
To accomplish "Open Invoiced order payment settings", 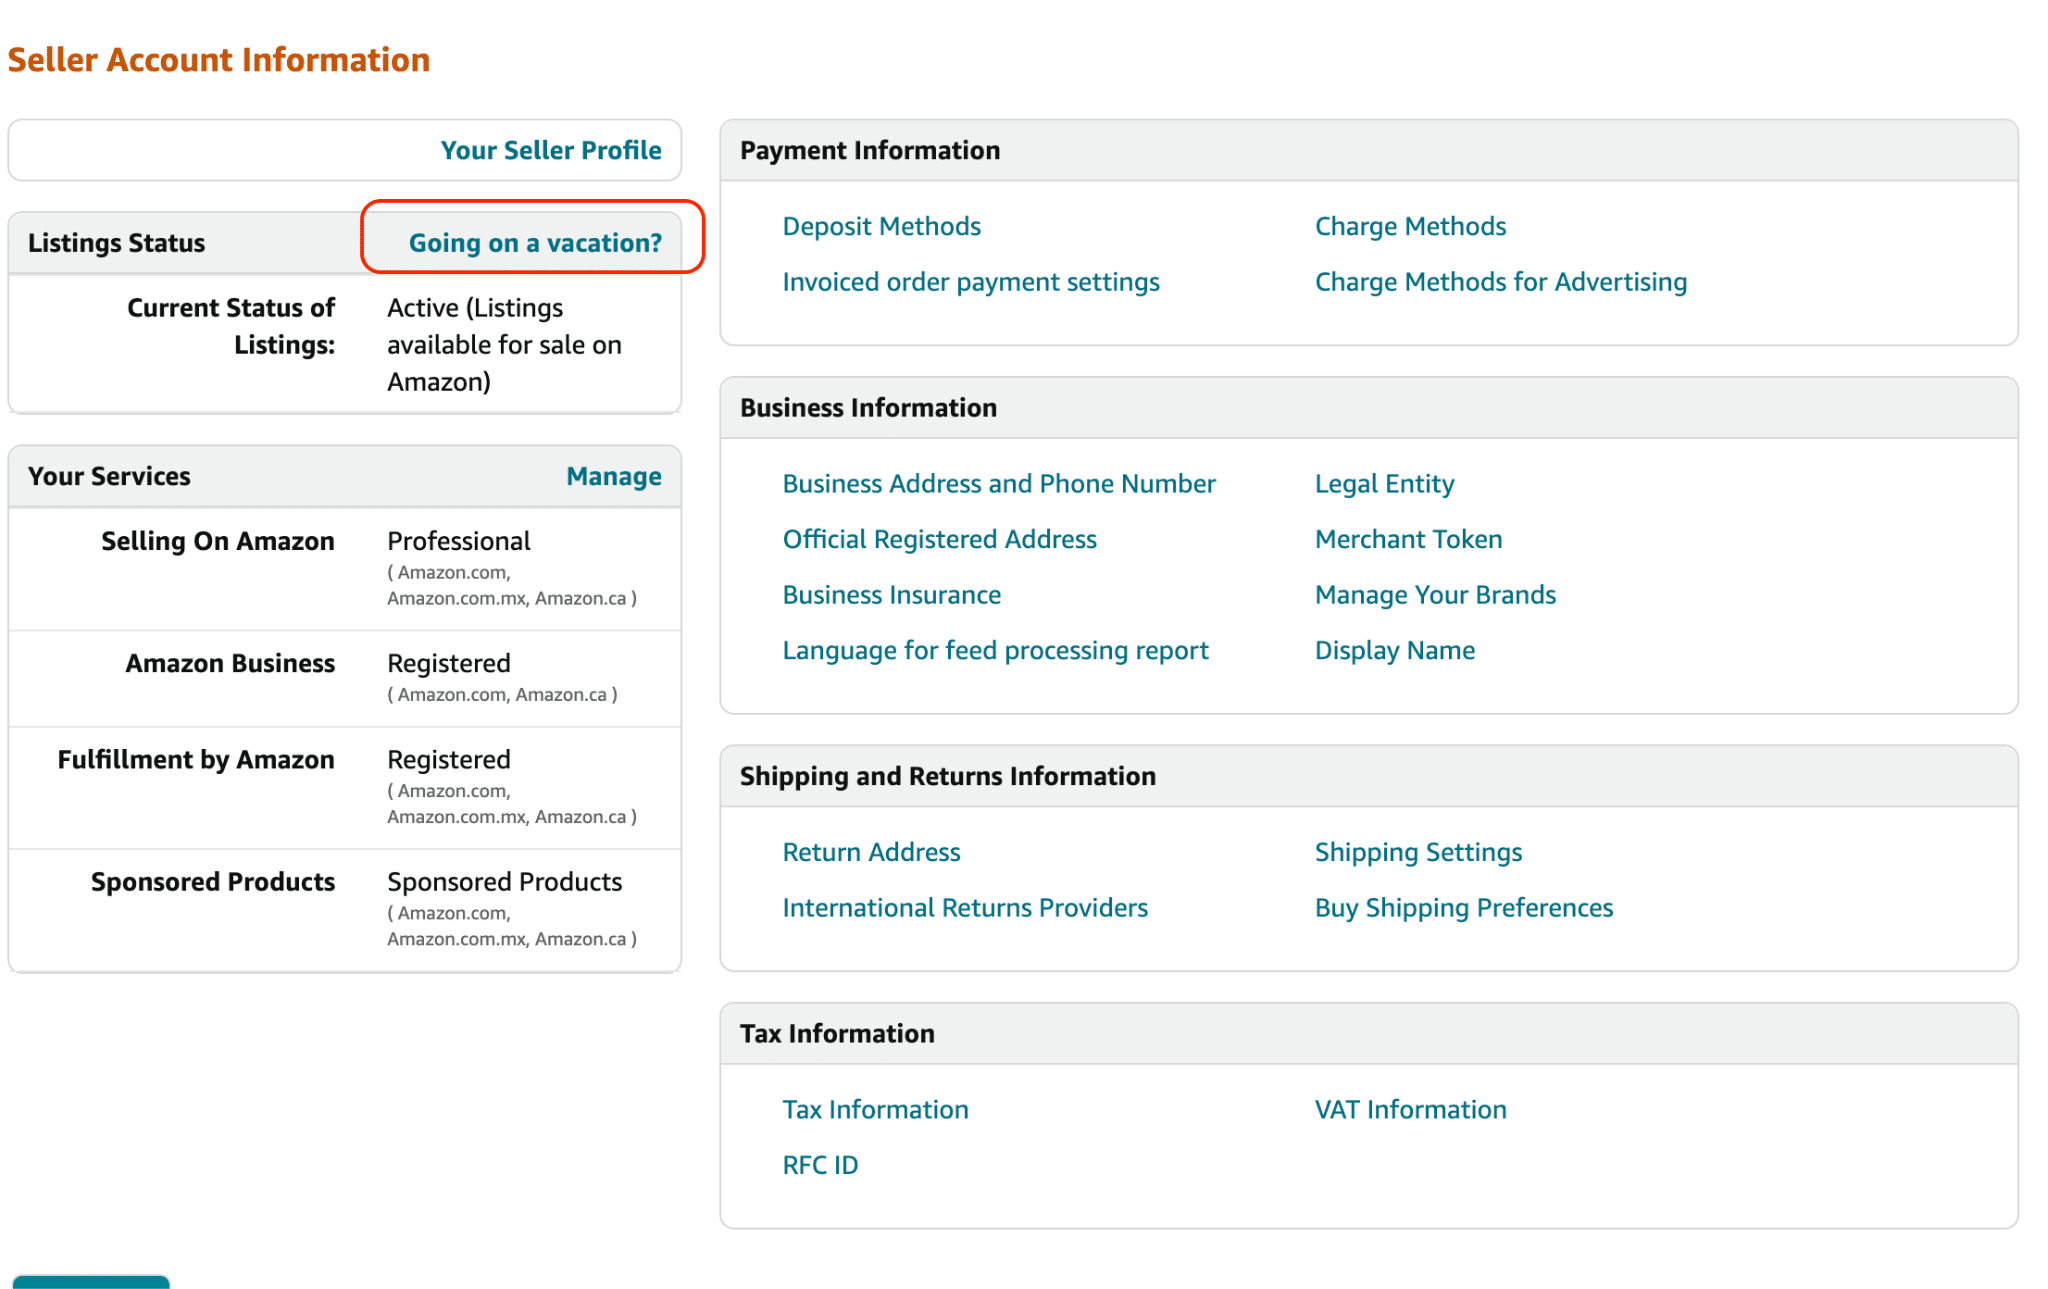I will [x=971, y=282].
